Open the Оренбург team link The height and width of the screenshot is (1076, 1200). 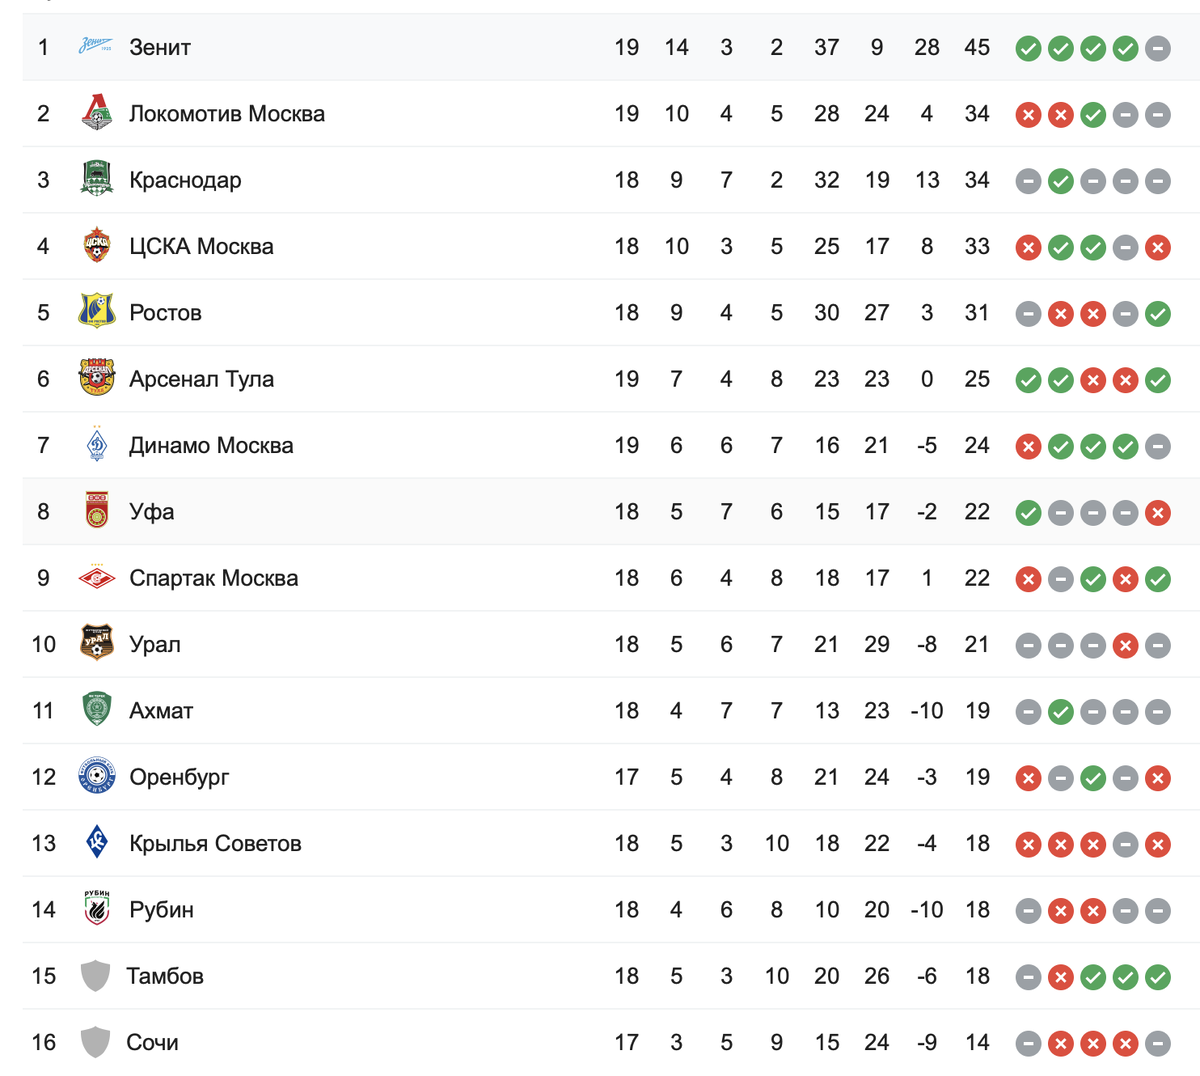pos(179,777)
